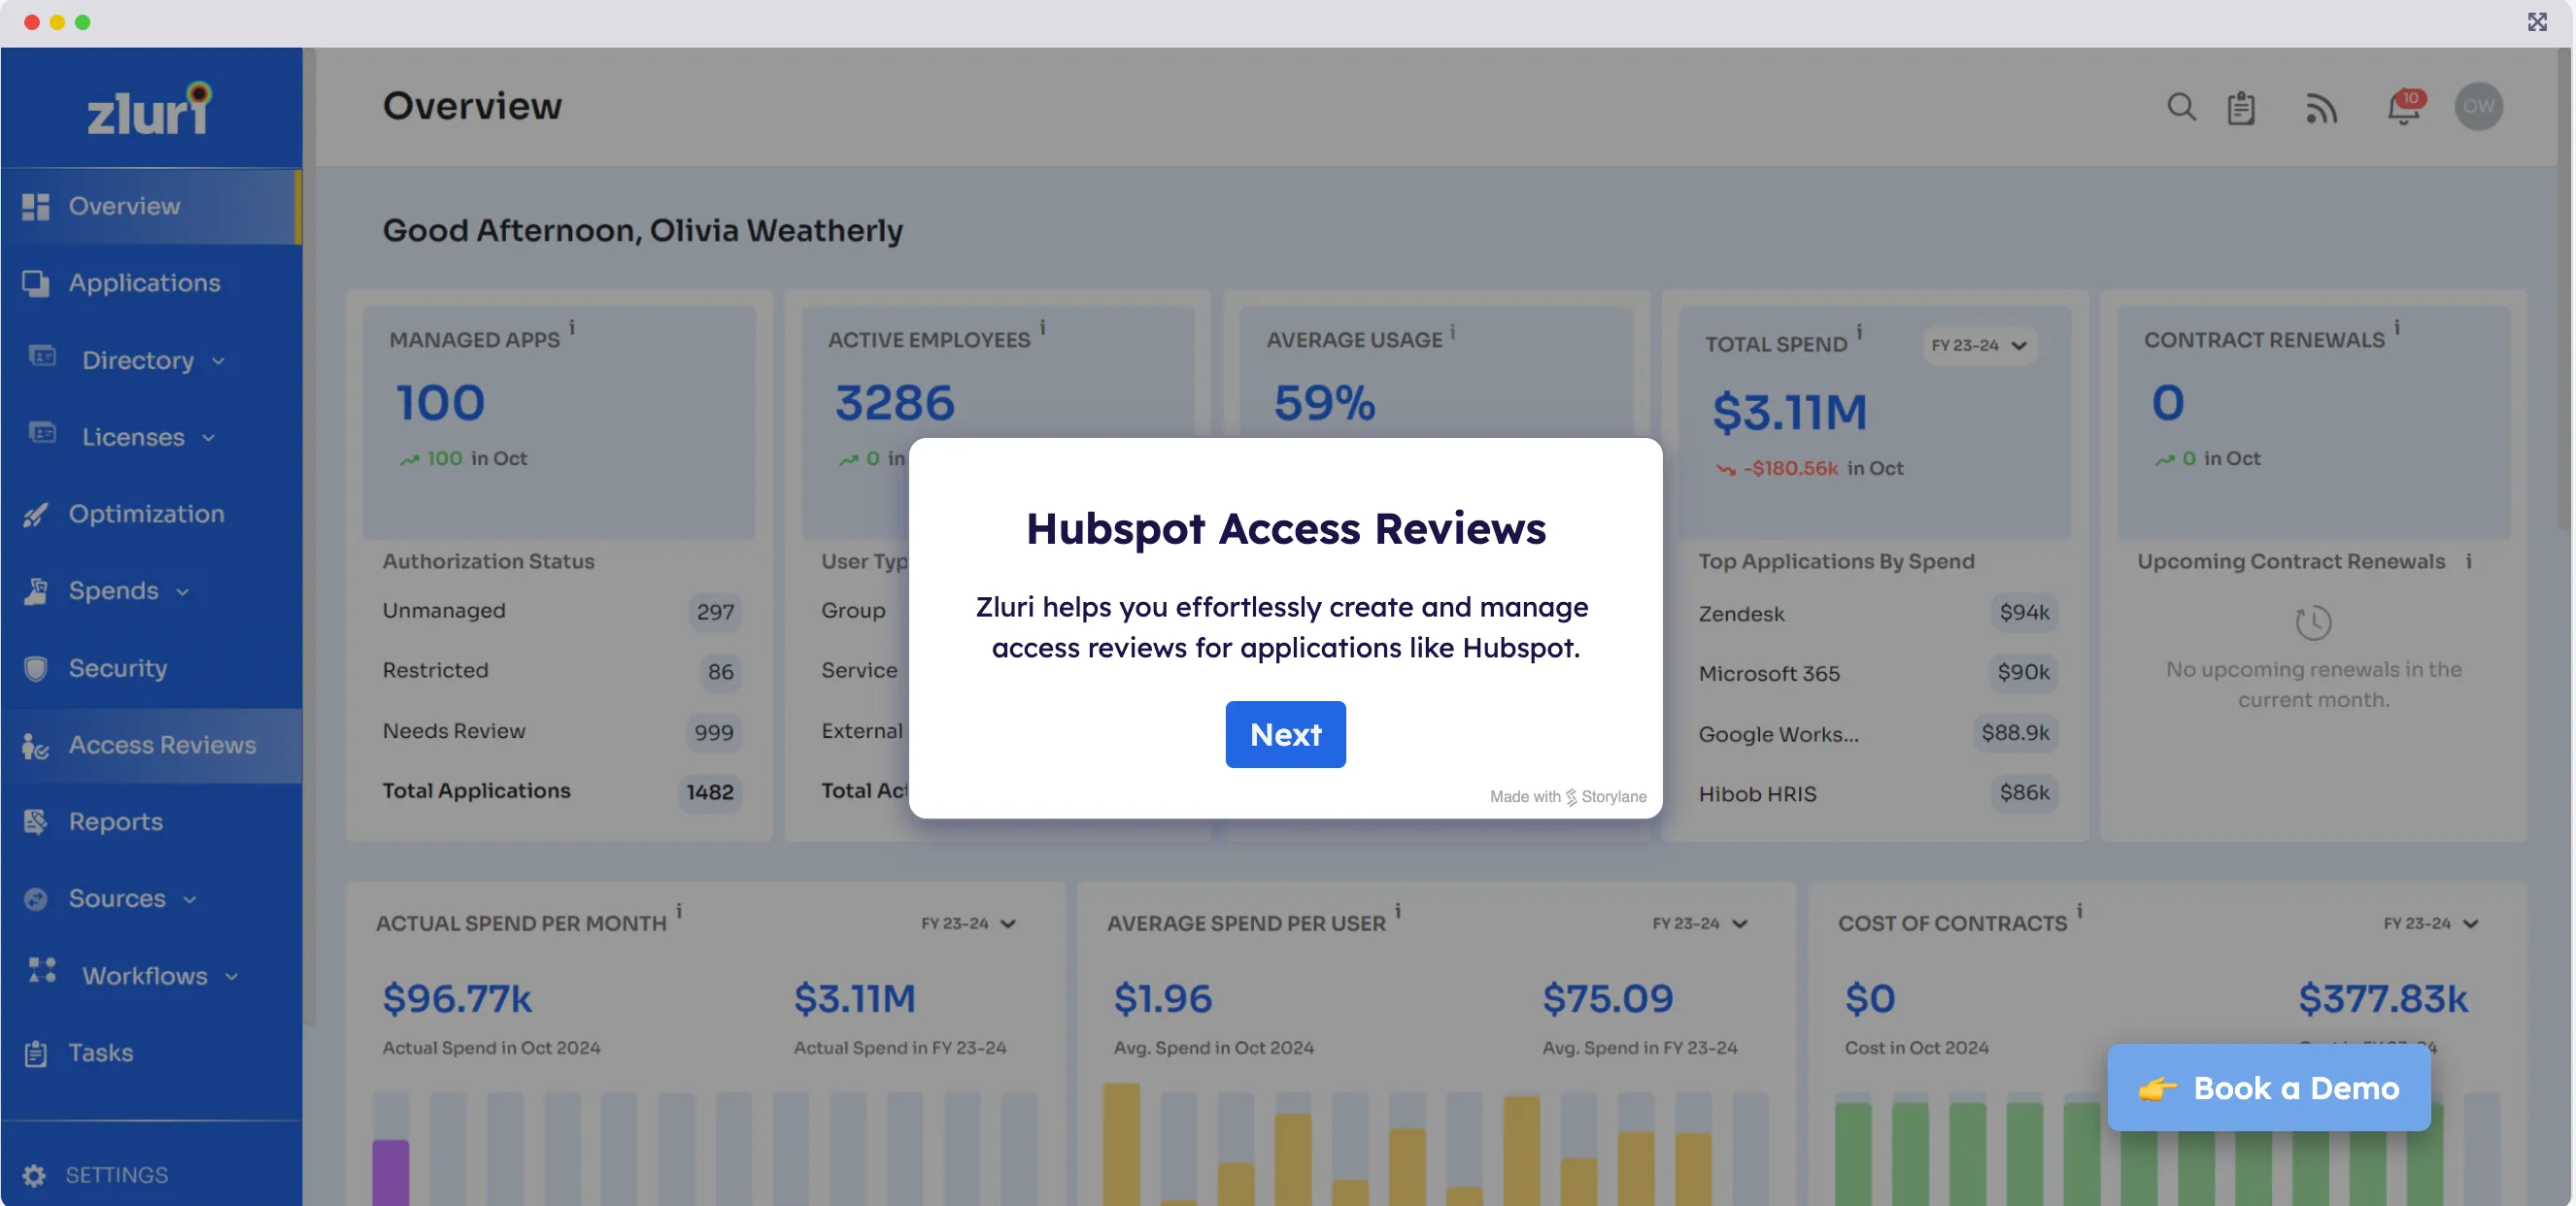Click the Applications sidebar icon

click(x=36, y=283)
